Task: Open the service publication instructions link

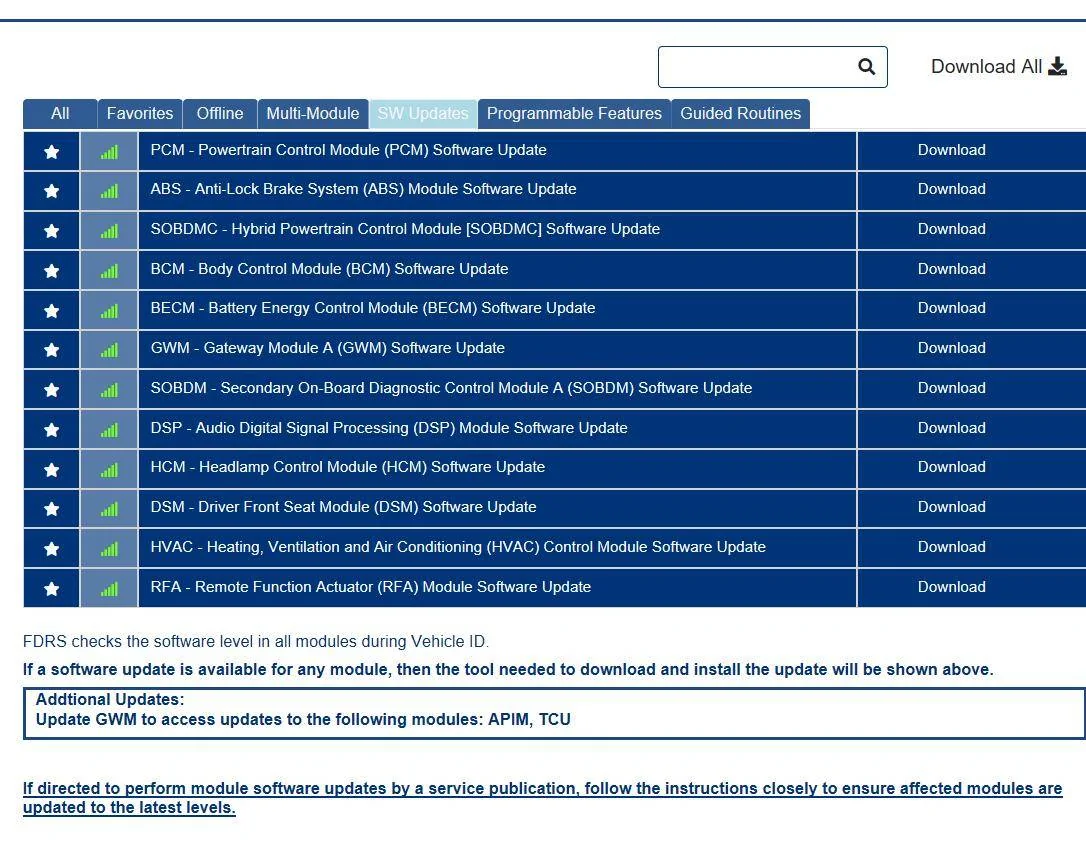Action: (x=542, y=798)
